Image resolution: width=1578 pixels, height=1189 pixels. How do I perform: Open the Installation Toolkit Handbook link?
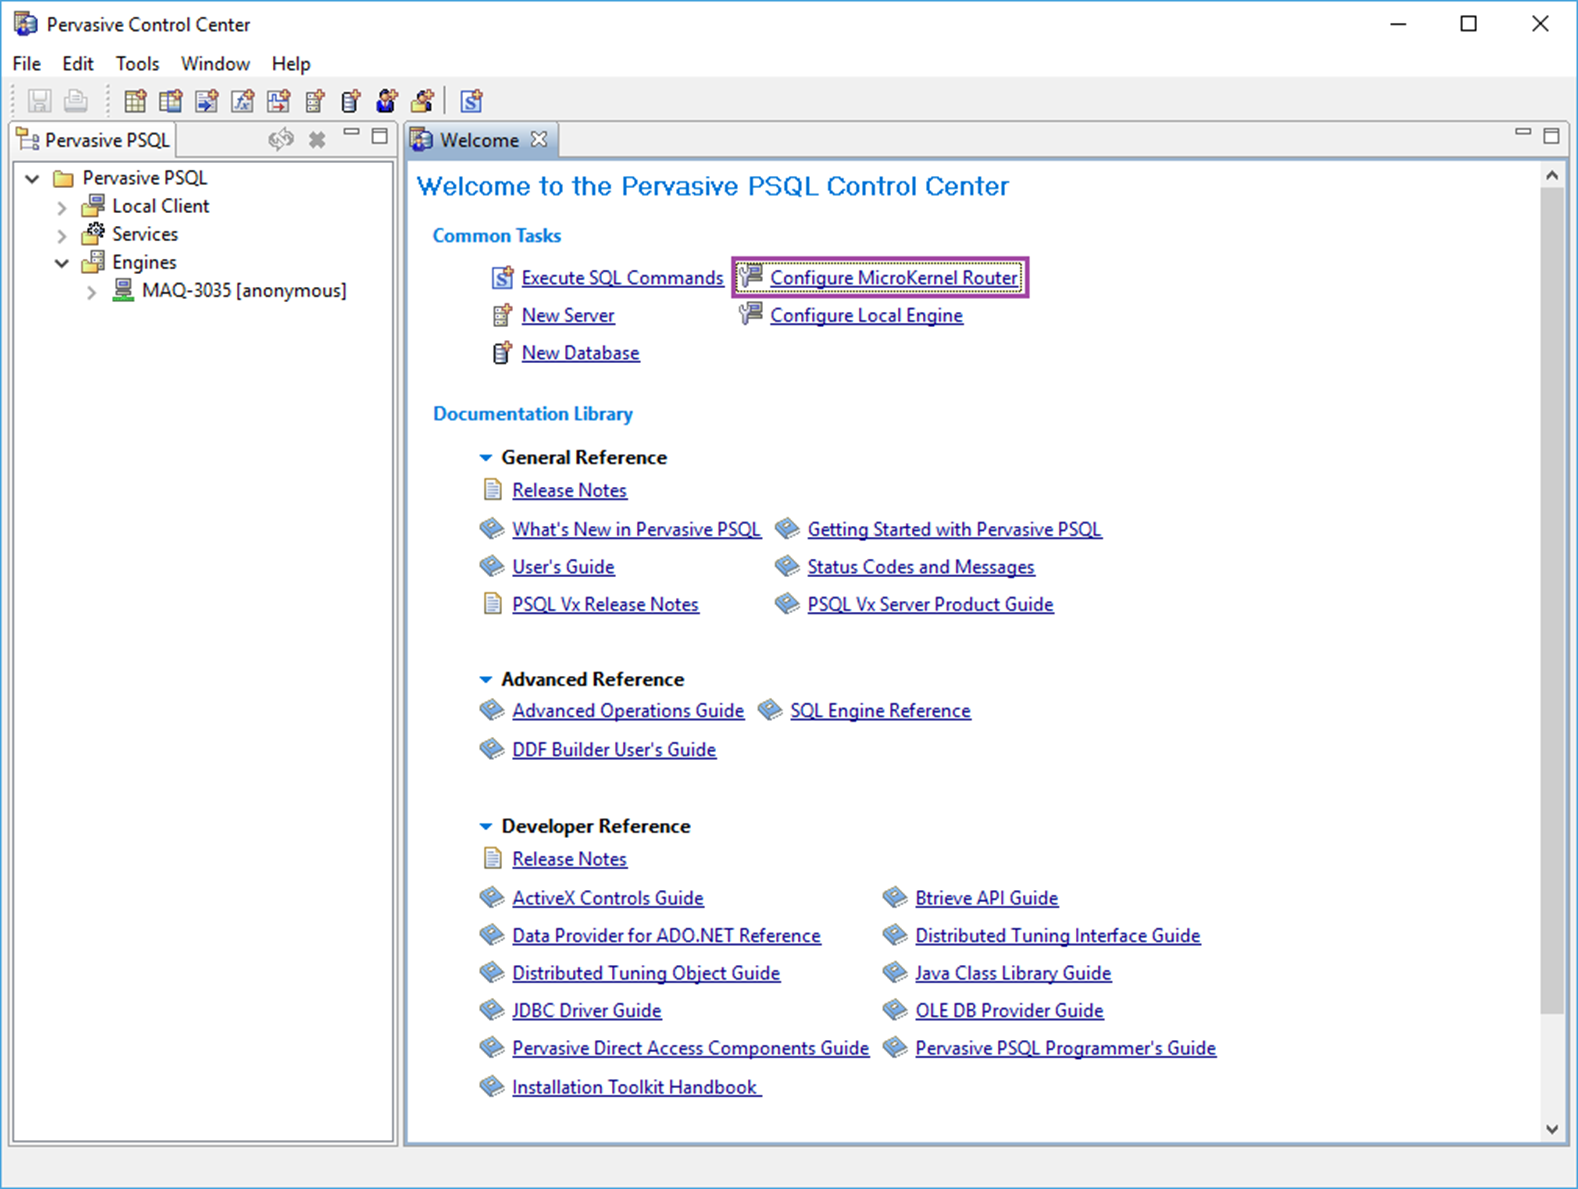636,1087
